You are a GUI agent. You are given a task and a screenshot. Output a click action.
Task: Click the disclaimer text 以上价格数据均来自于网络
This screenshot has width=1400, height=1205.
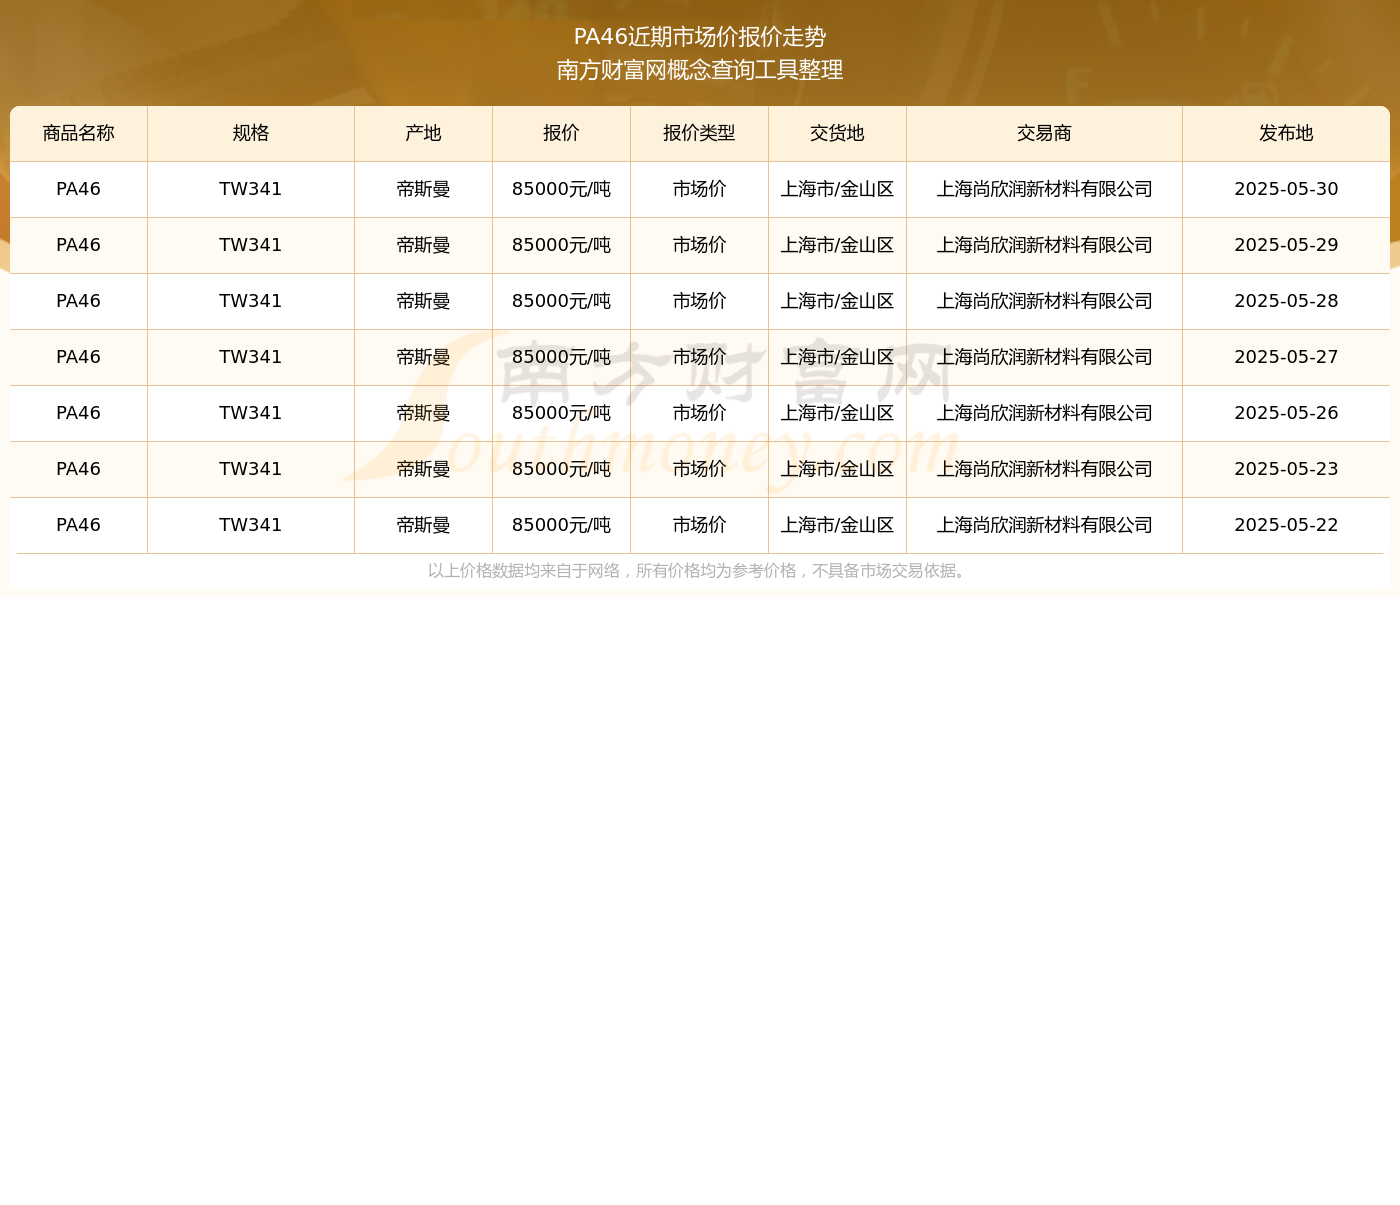click(524, 571)
